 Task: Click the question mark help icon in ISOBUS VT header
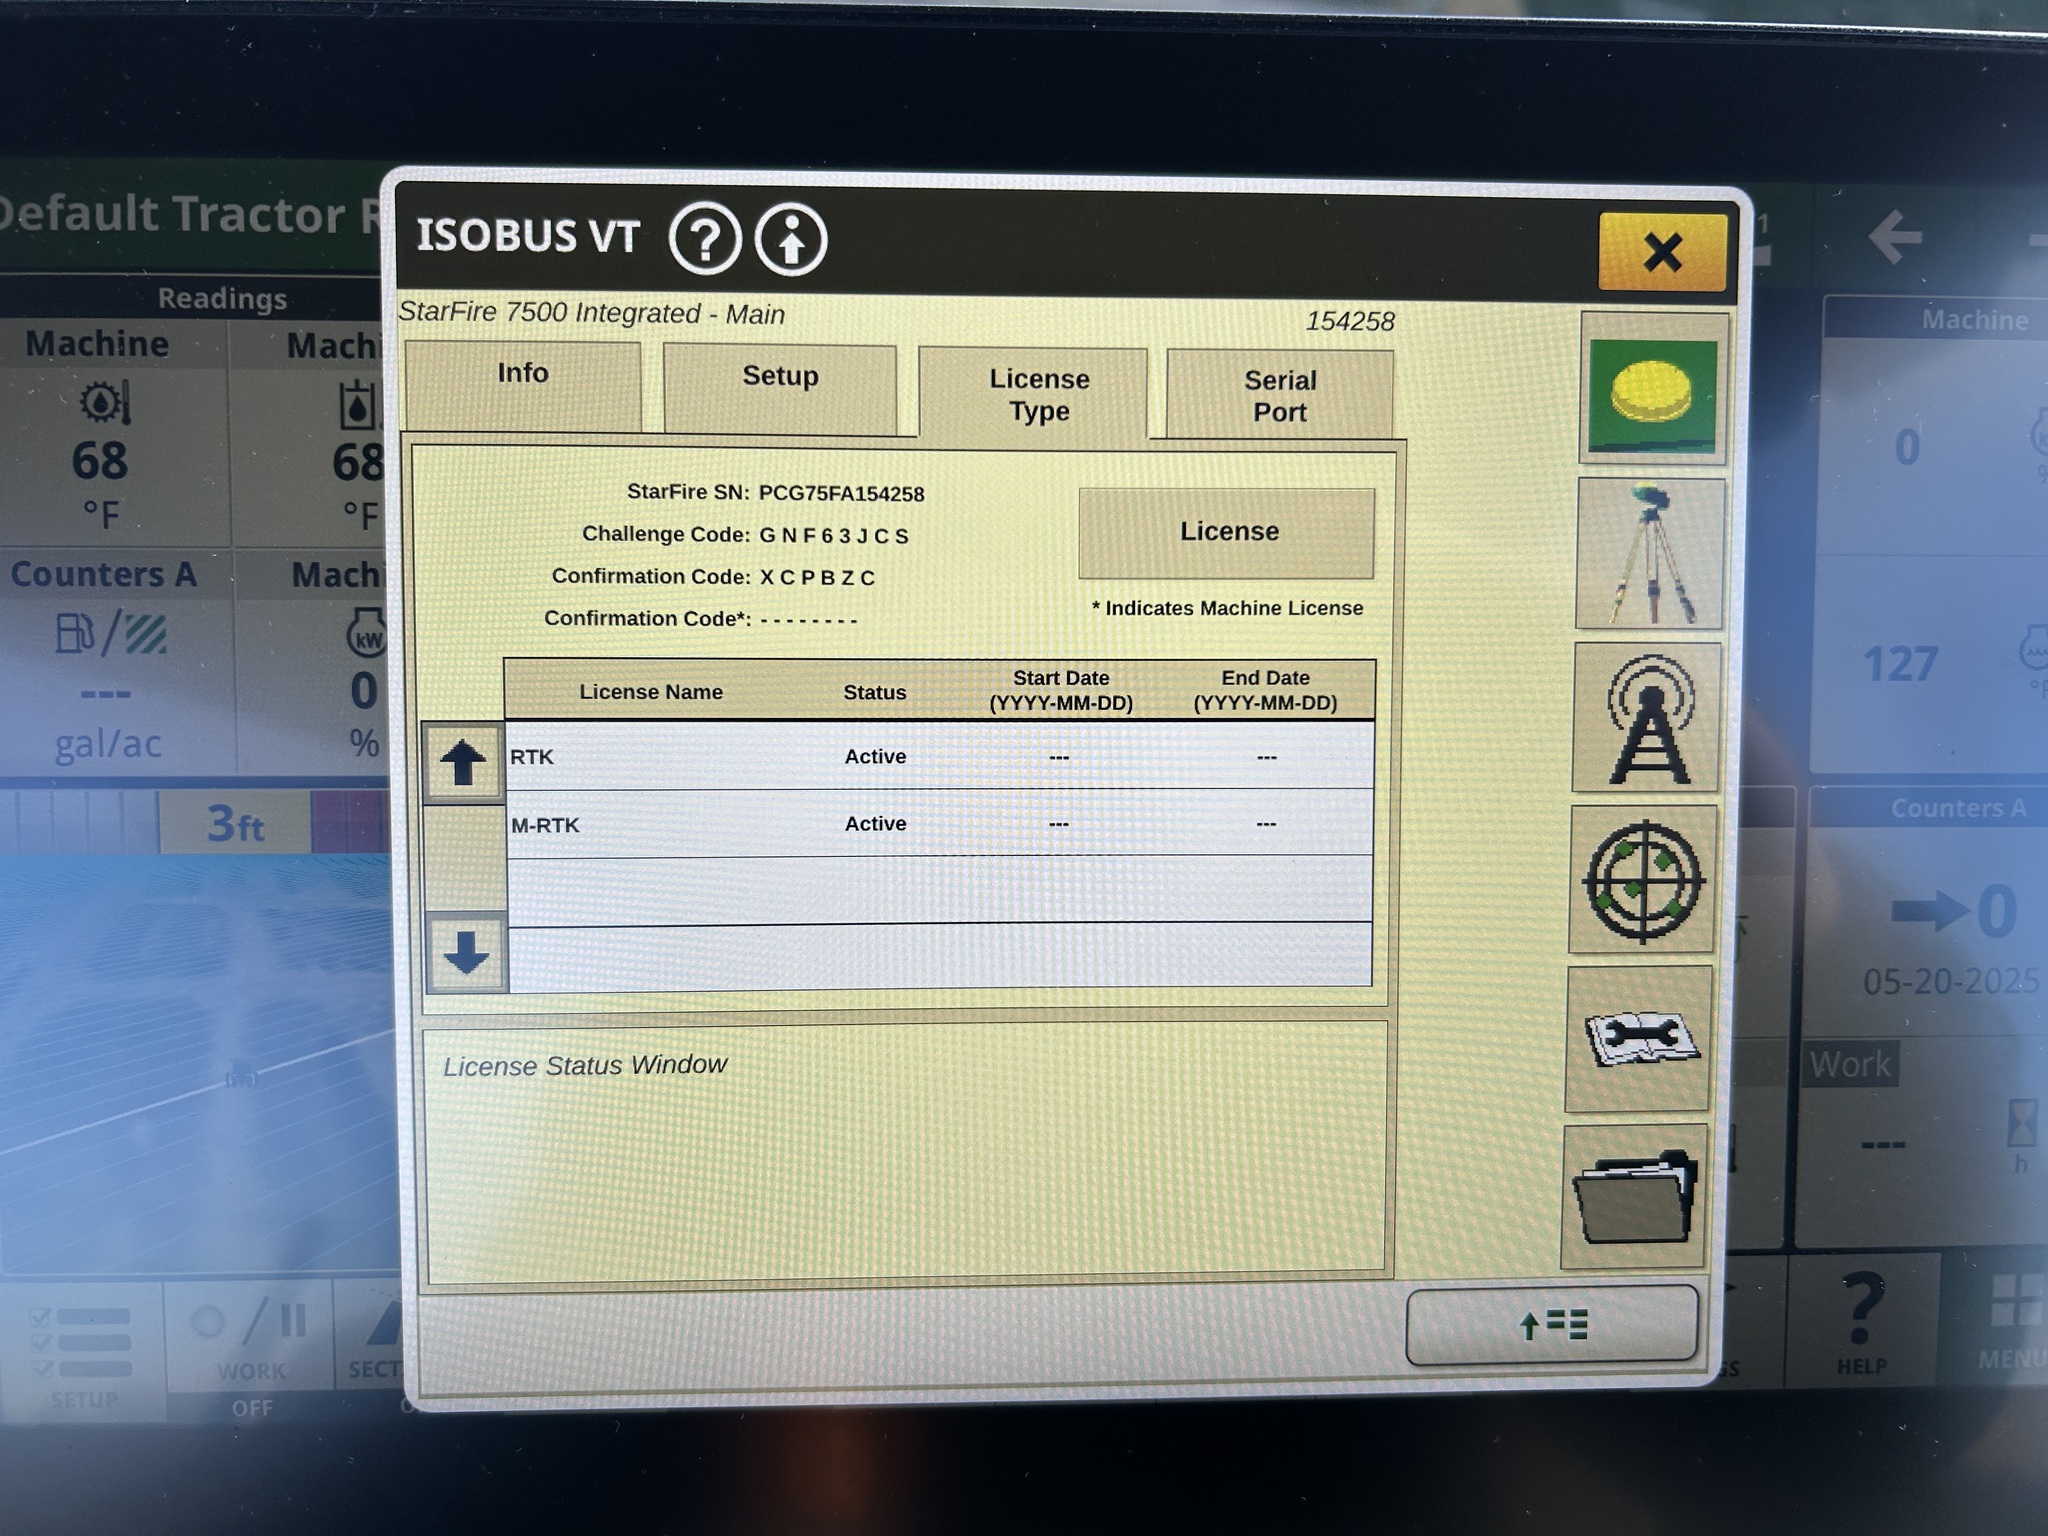click(x=706, y=238)
